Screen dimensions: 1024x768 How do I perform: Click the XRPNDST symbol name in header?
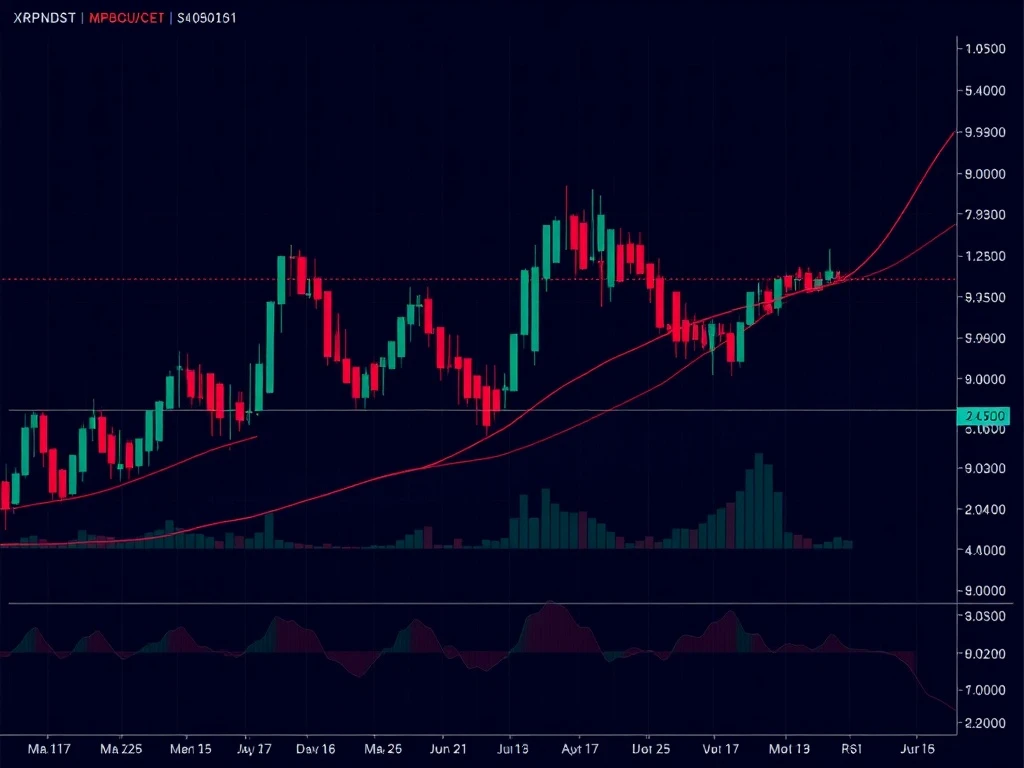[44, 18]
